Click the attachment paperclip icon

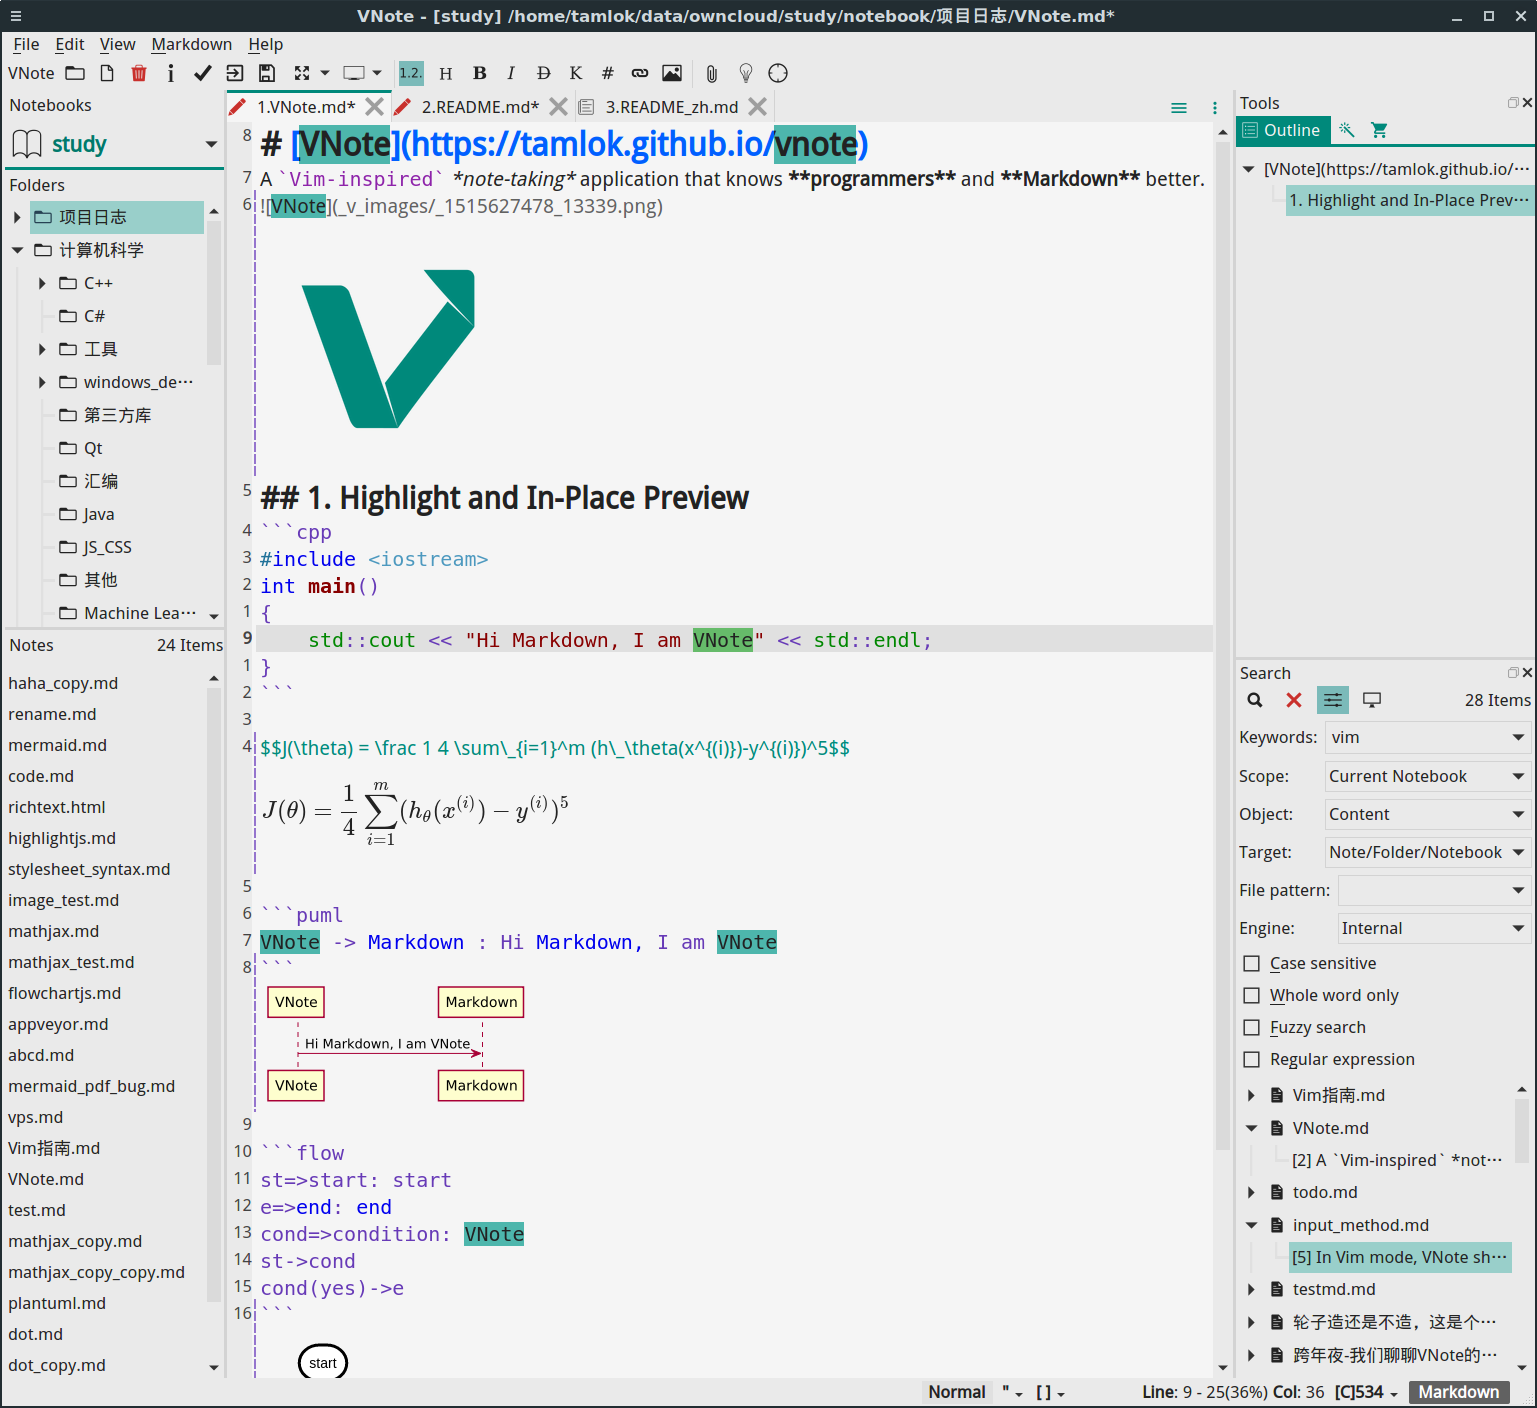tap(710, 73)
